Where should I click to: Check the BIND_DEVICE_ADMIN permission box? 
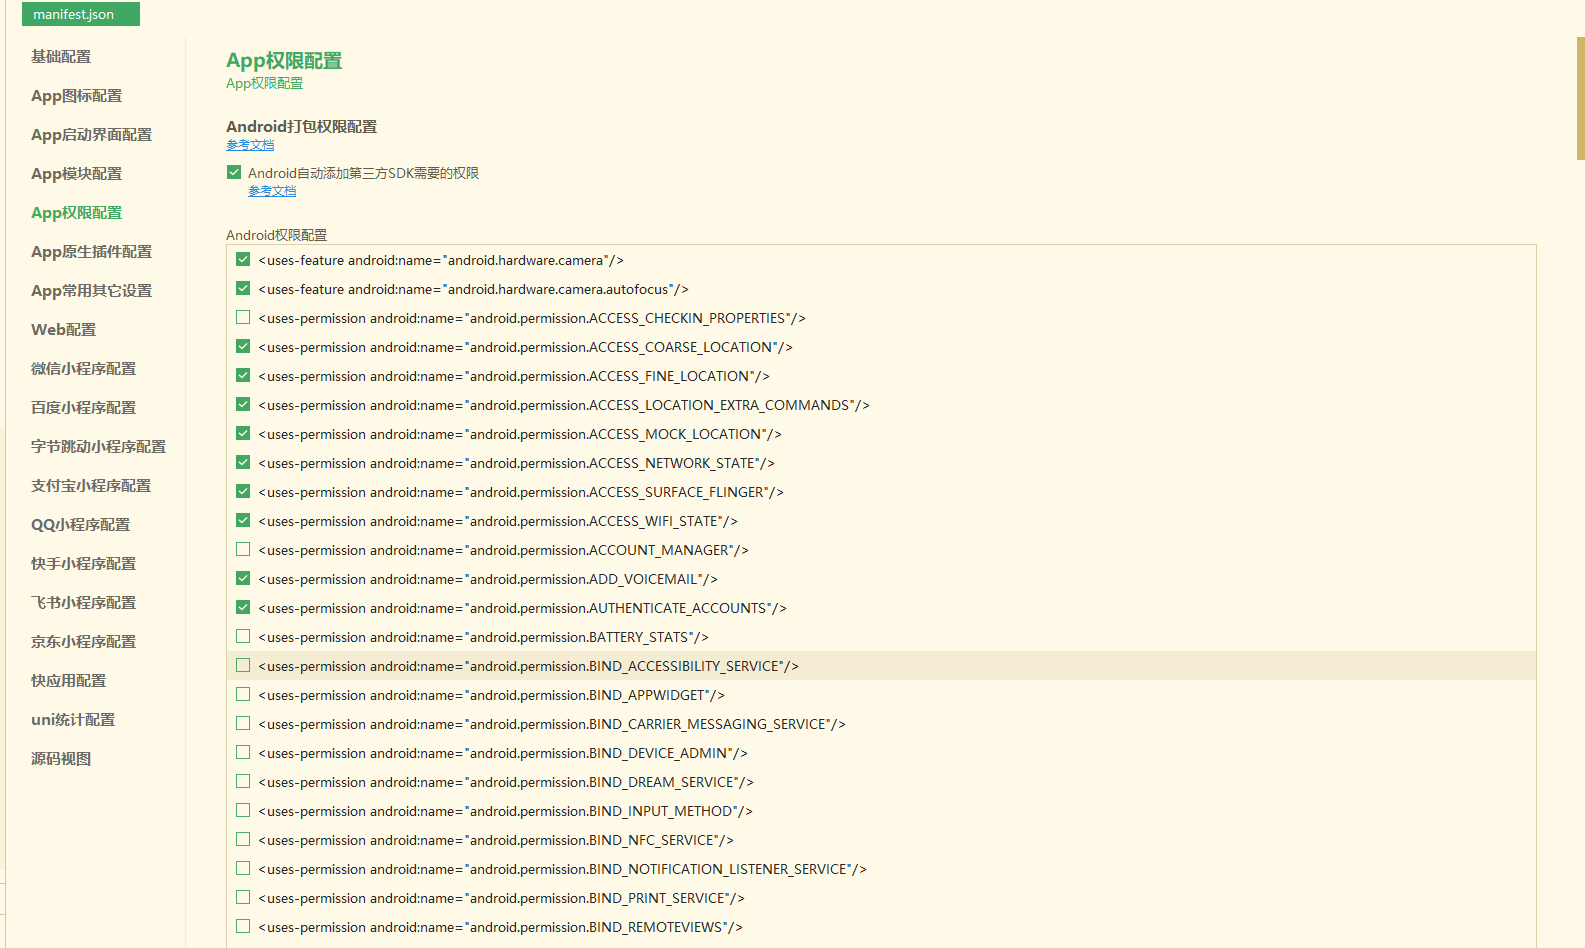[243, 753]
